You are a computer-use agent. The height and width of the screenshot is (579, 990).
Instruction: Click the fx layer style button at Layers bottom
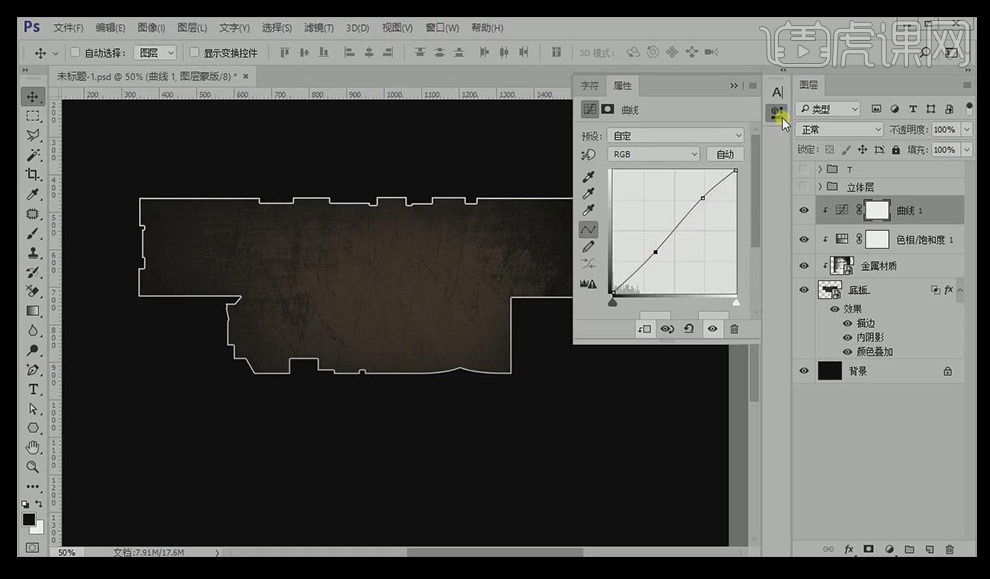tap(848, 549)
